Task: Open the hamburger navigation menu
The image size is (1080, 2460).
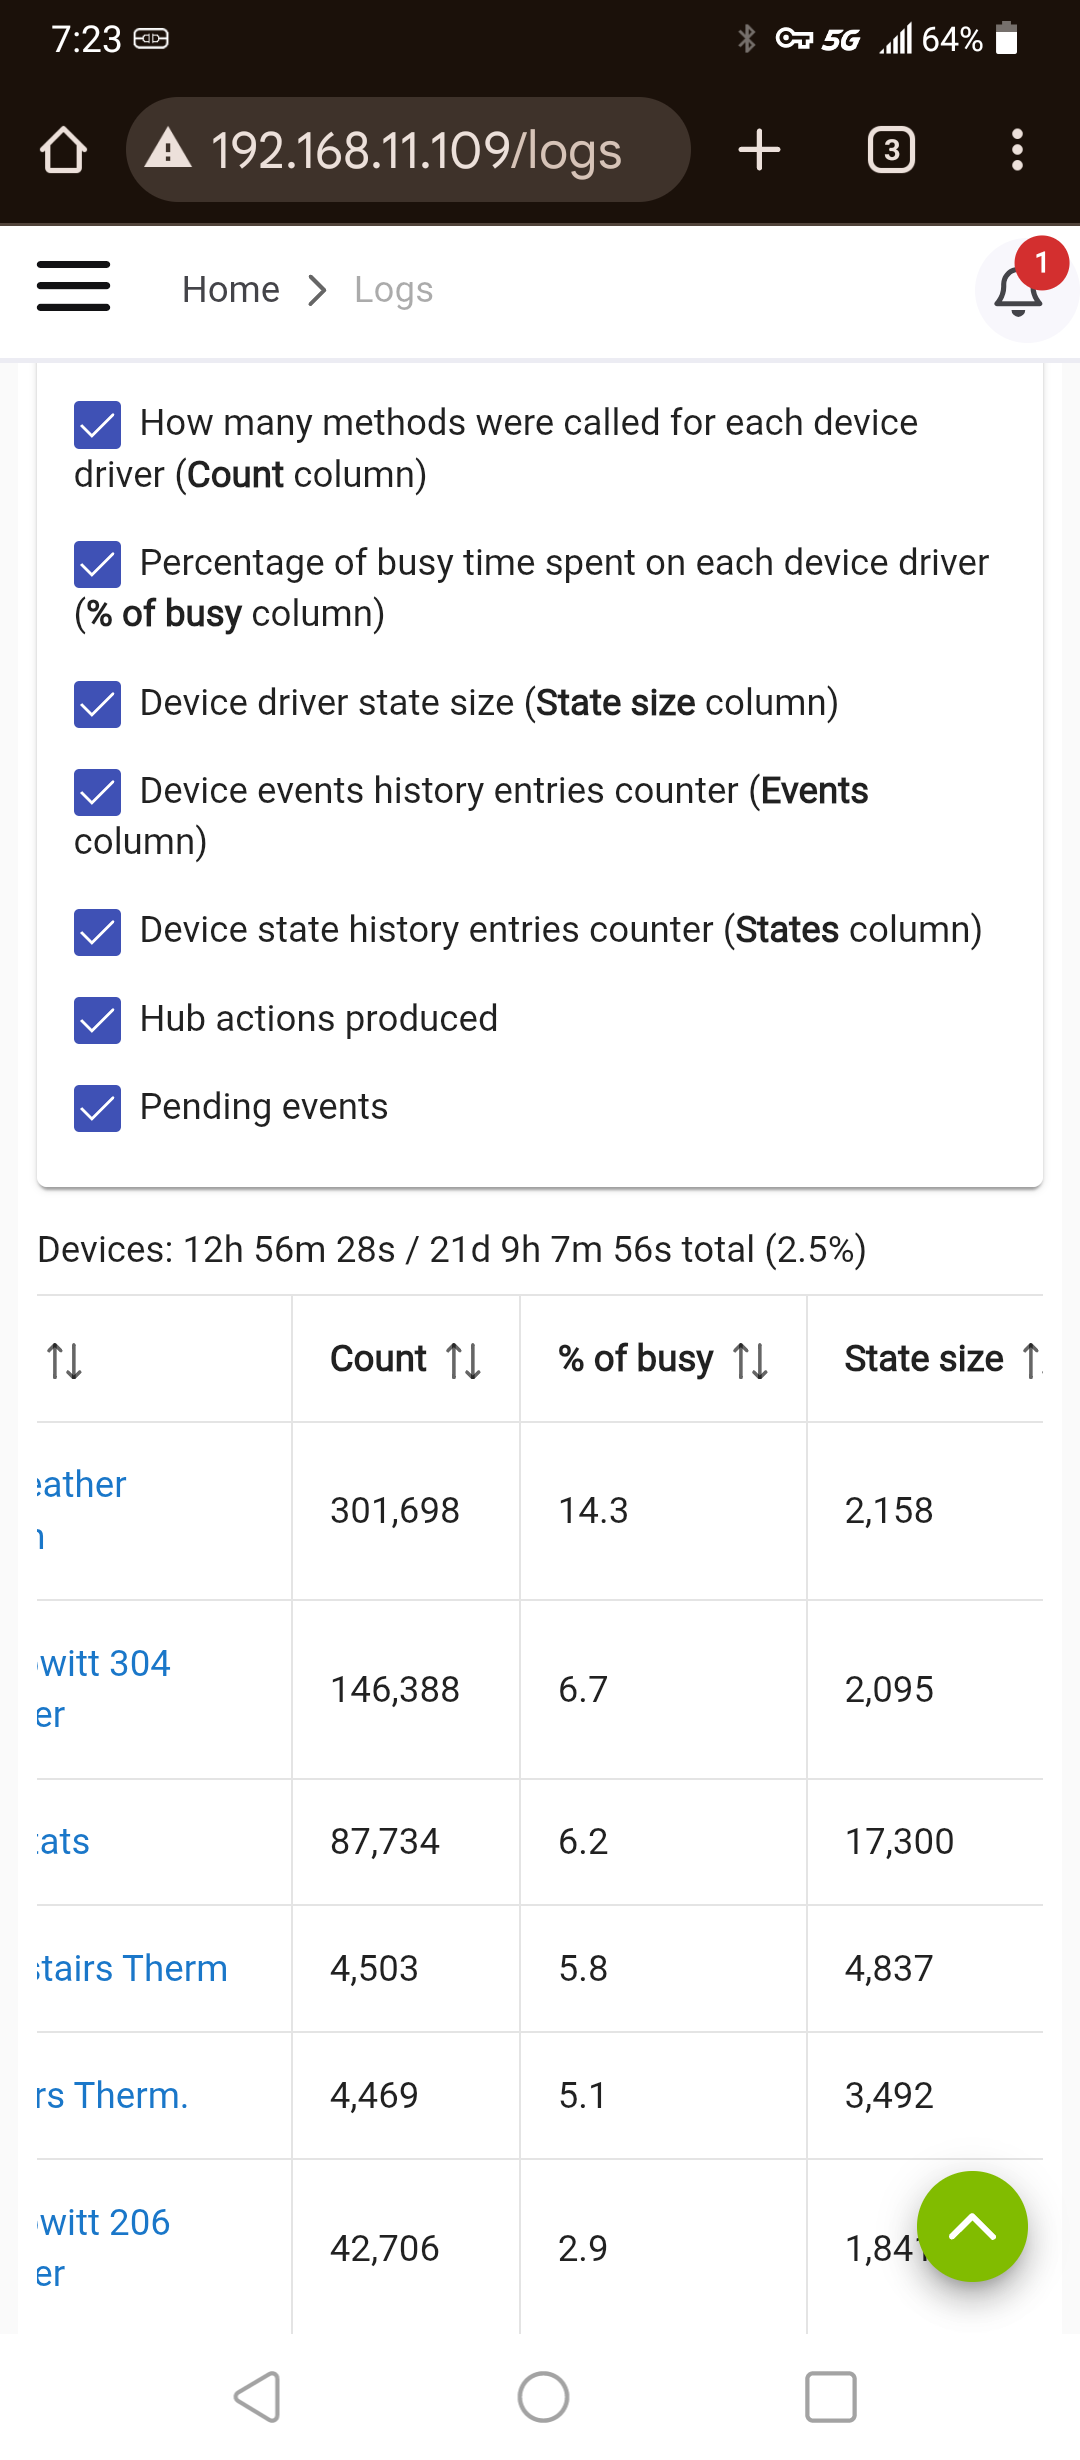Action: pos(73,287)
